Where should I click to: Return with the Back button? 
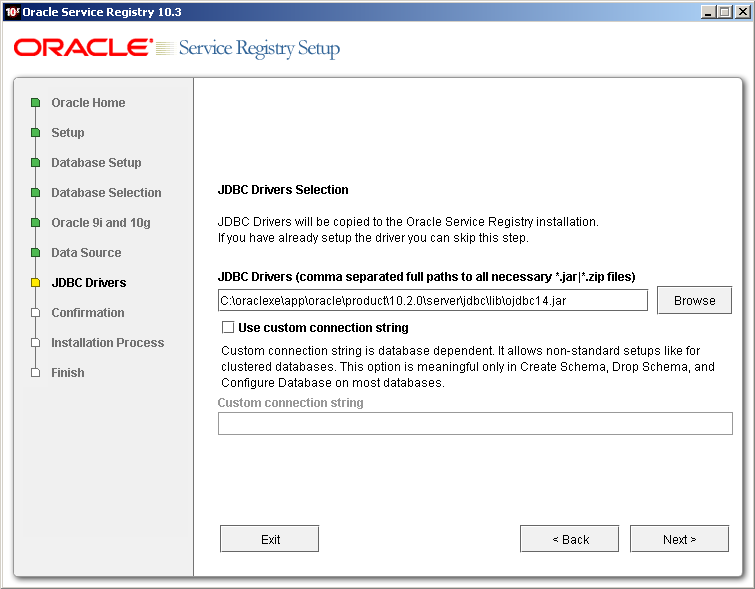[570, 539]
